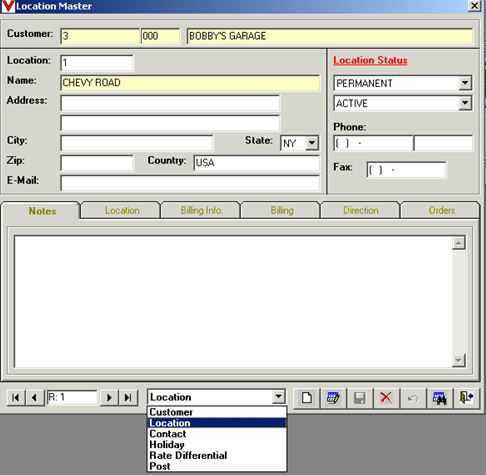Click the Undo arrow icon
The height and width of the screenshot is (475, 486).
point(413,398)
